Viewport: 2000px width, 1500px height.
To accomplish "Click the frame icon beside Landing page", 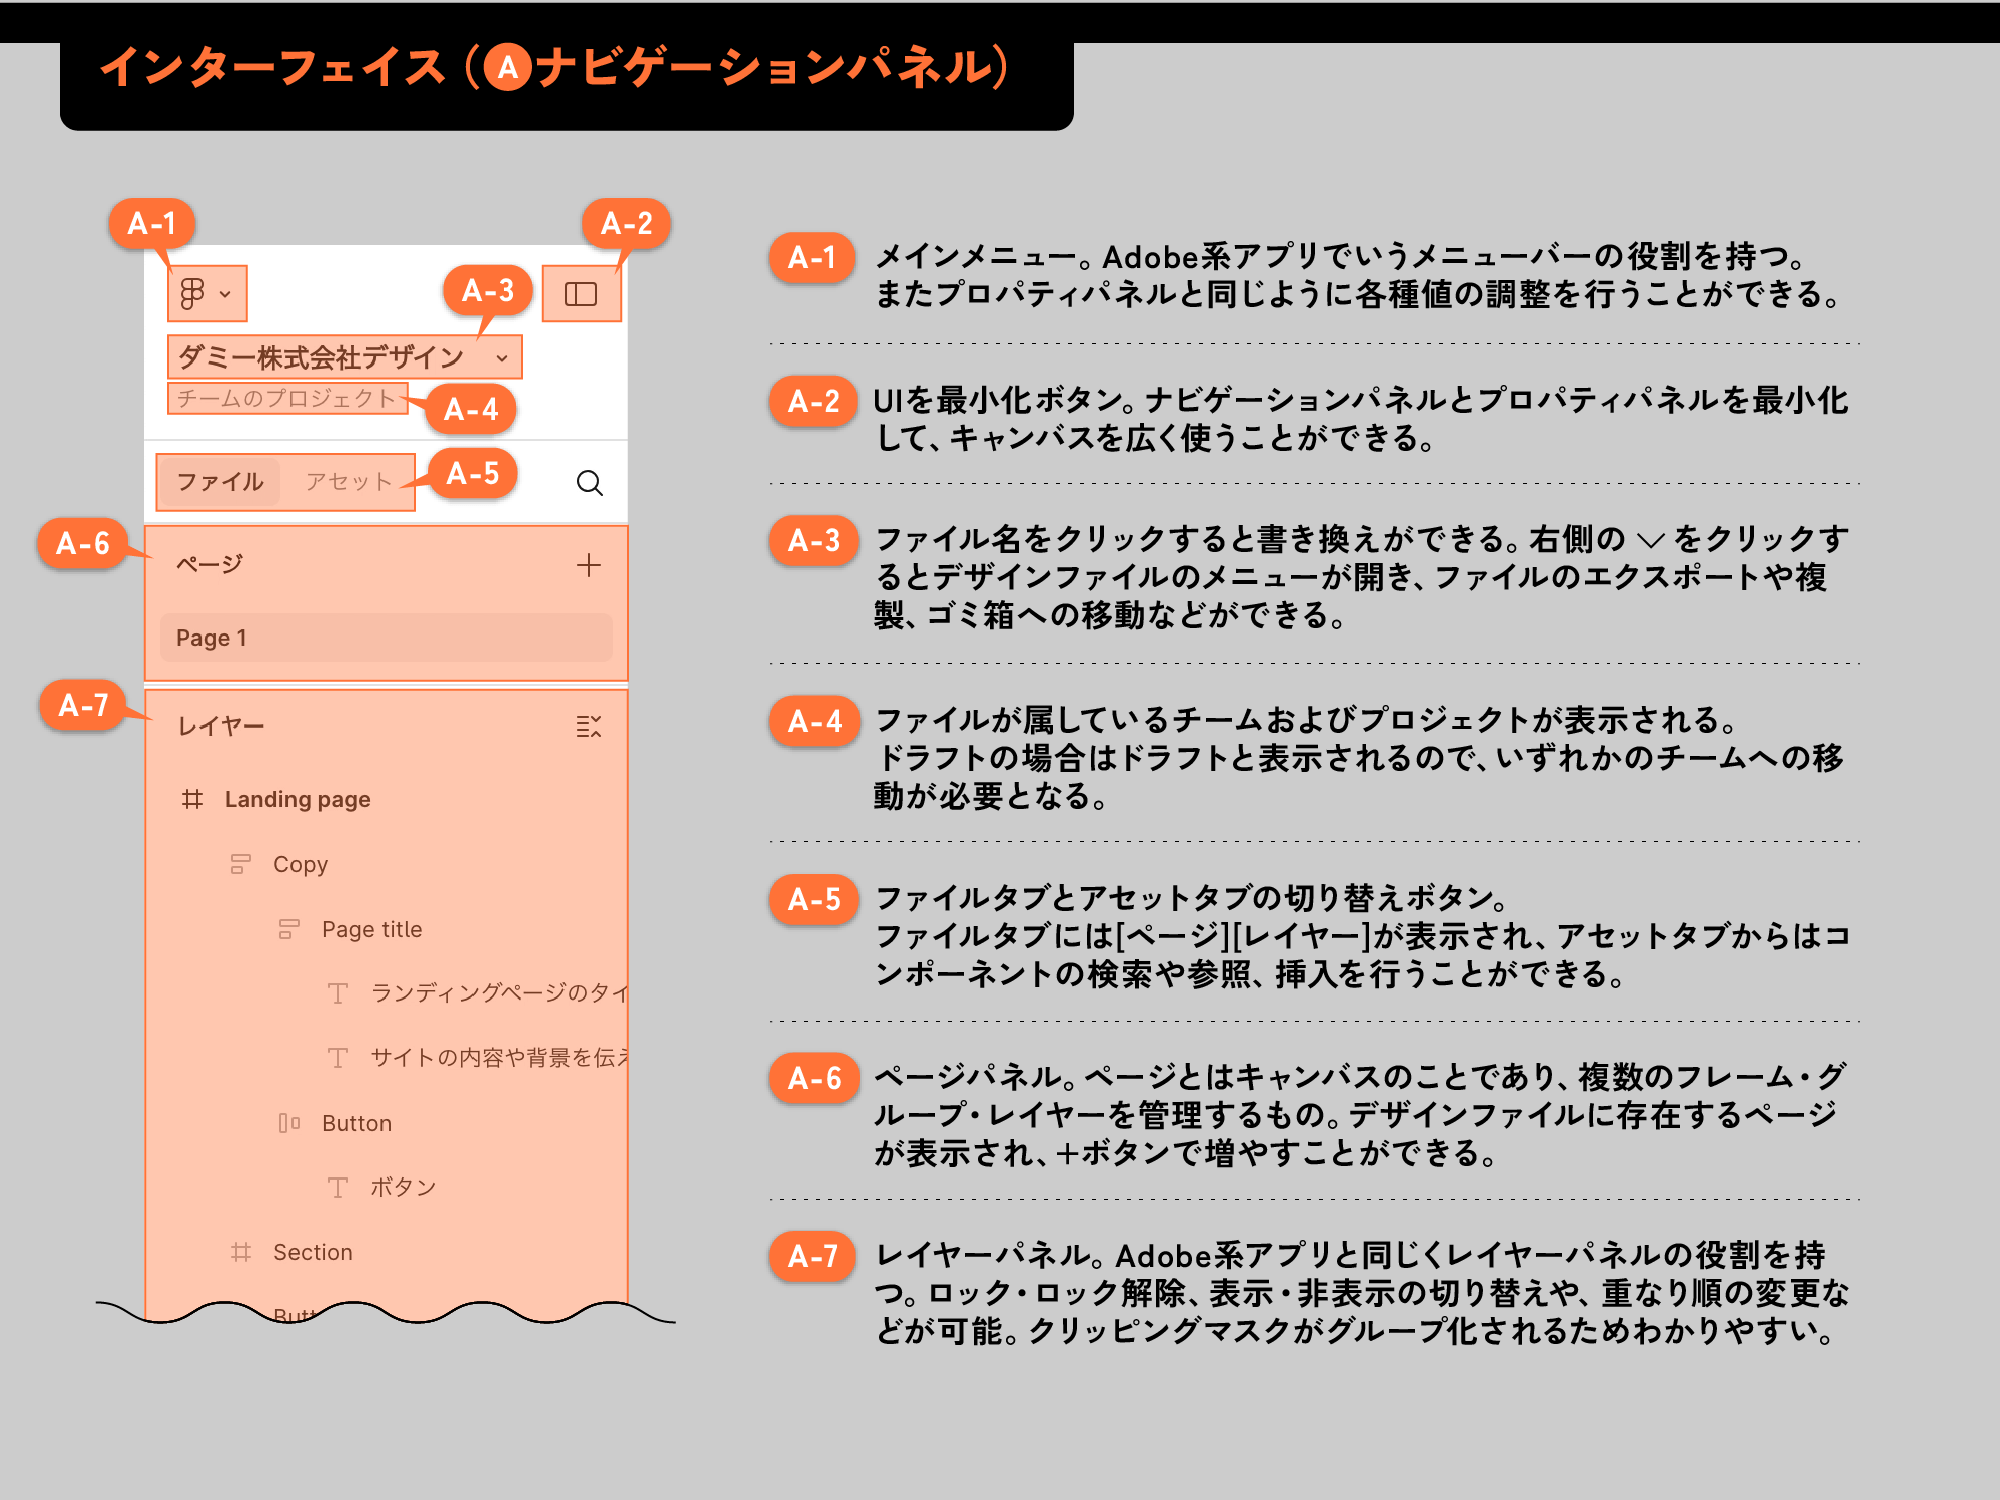I will [x=193, y=799].
